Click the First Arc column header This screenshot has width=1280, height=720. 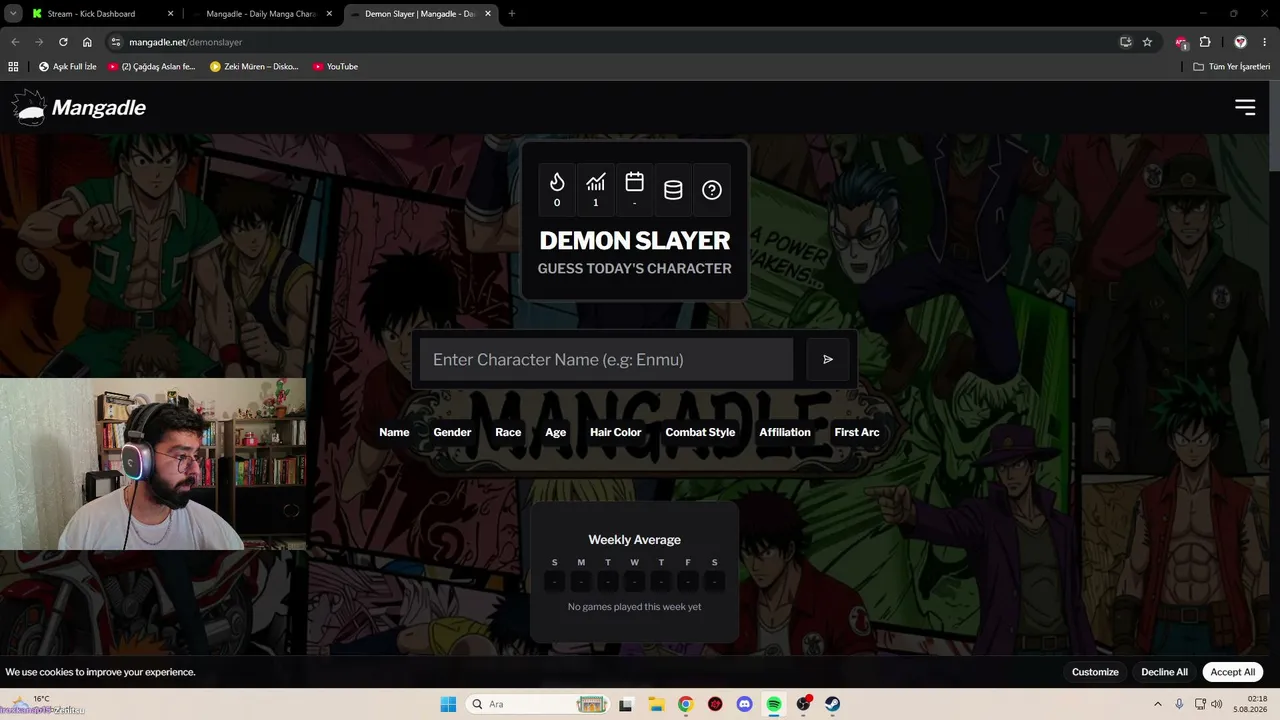[x=857, y=432]
